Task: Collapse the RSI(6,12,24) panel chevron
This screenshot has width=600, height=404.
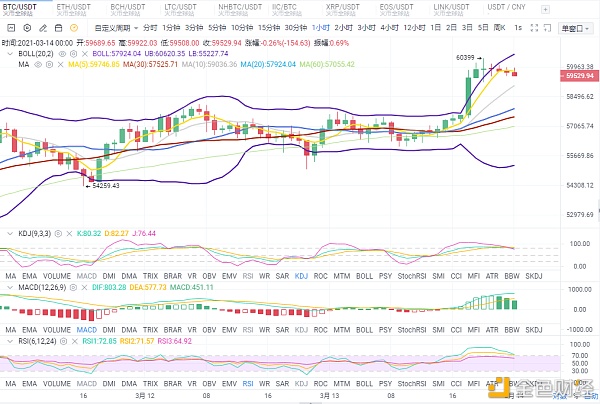Action: point(10,341)
